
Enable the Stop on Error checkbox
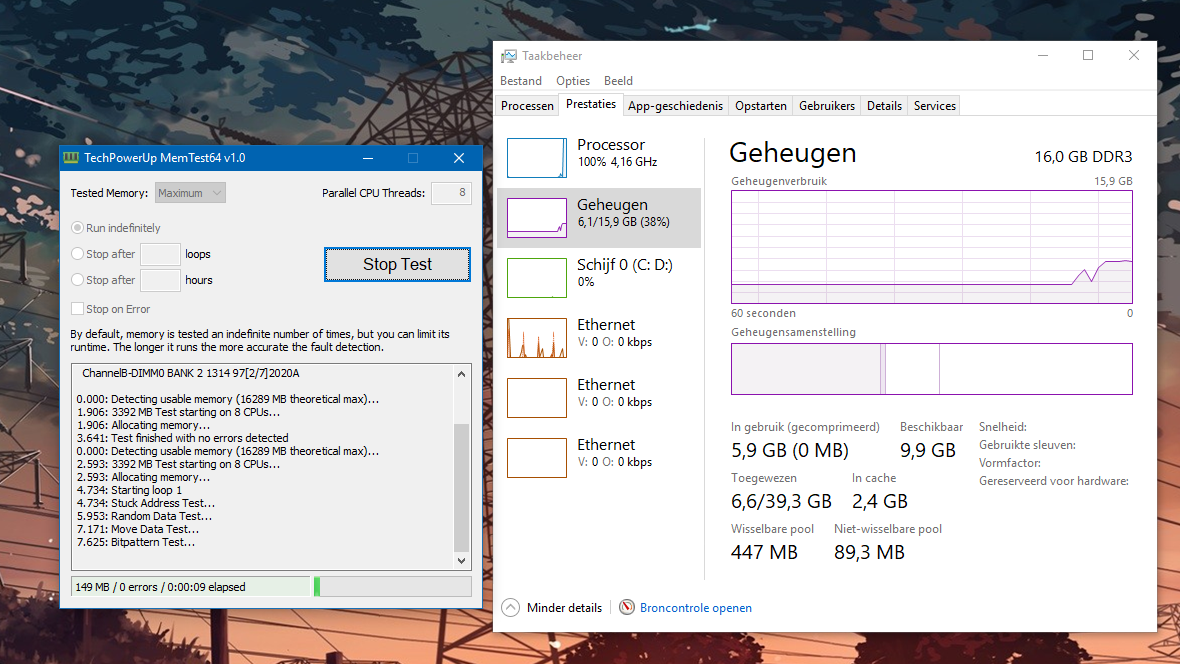point(78,309)
